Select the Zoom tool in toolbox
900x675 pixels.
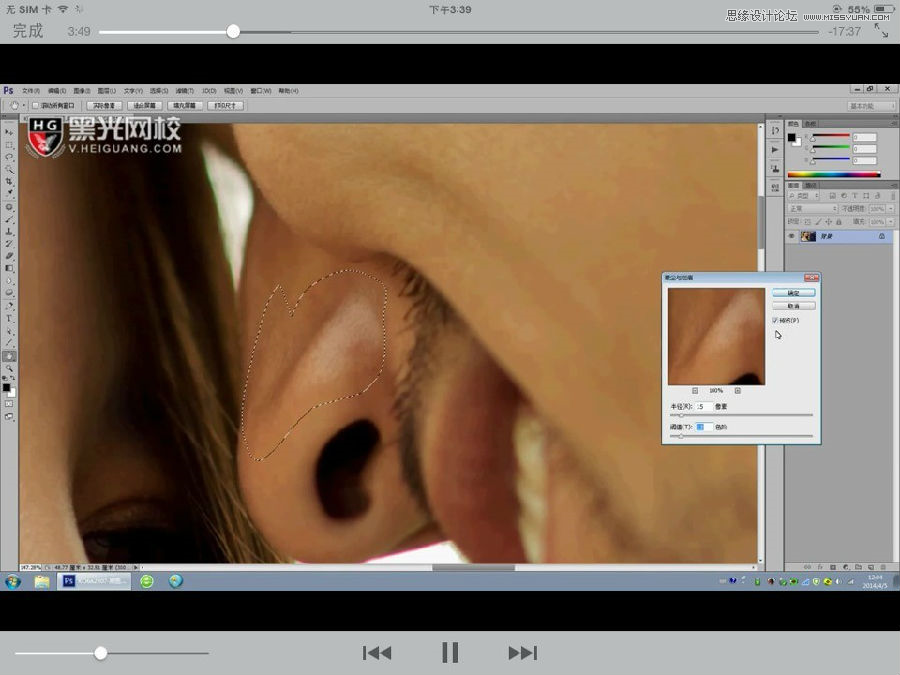9,368
